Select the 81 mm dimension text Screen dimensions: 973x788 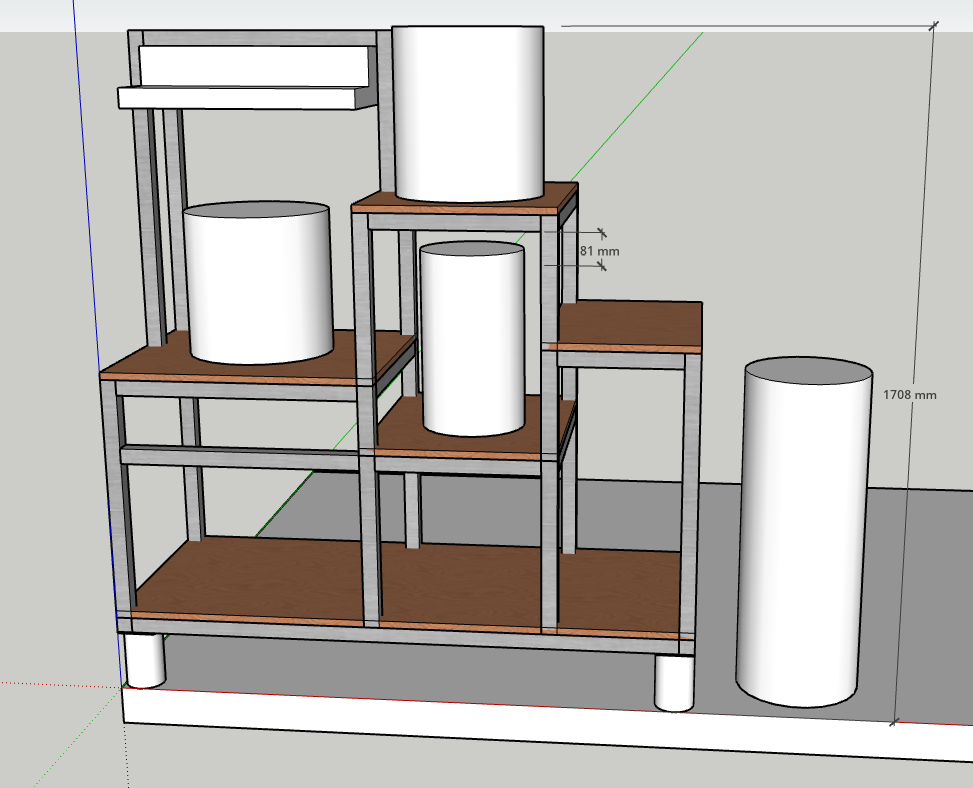[599, 251]
